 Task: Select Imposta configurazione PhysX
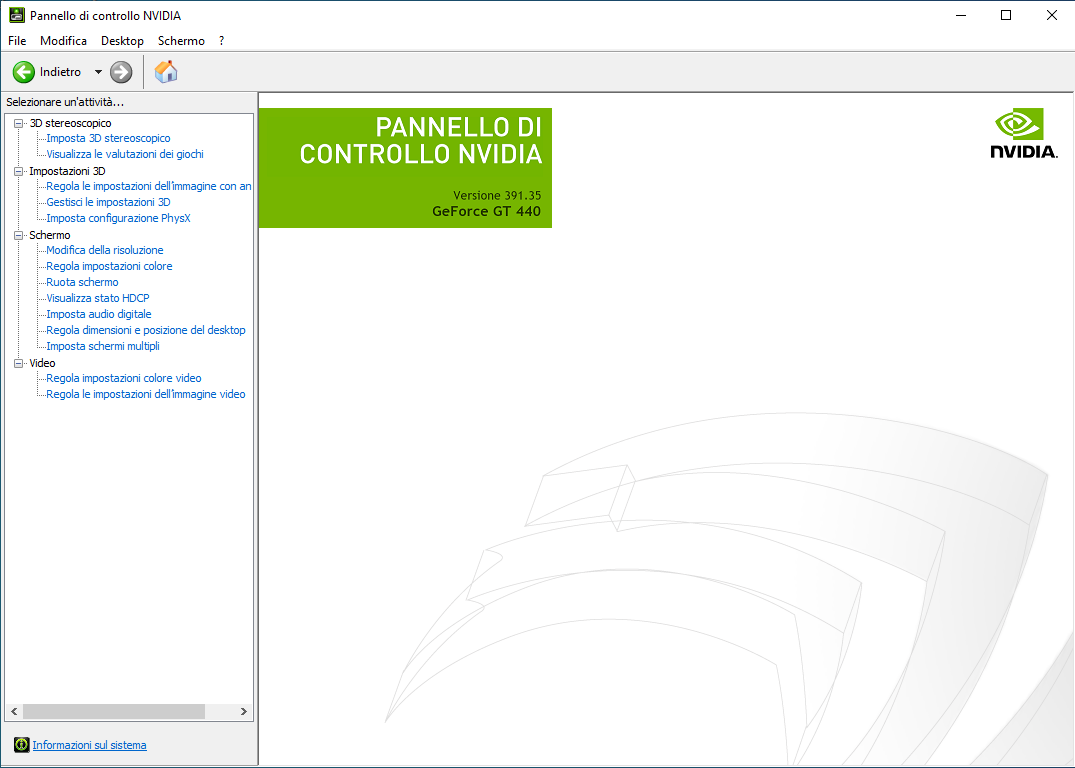coord(118,218)
